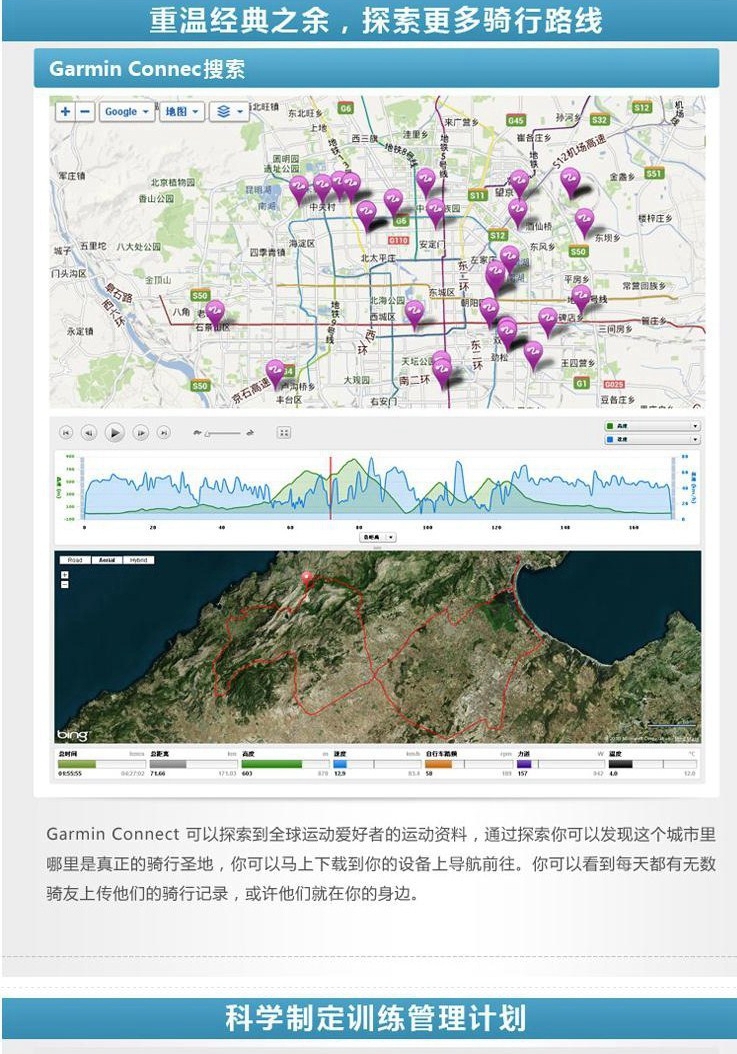The height and width of the screenshot is (1054, 737).
Task: Click the 科学制定训练管理计划 banner heading
Action: (x=375, y=1018)
